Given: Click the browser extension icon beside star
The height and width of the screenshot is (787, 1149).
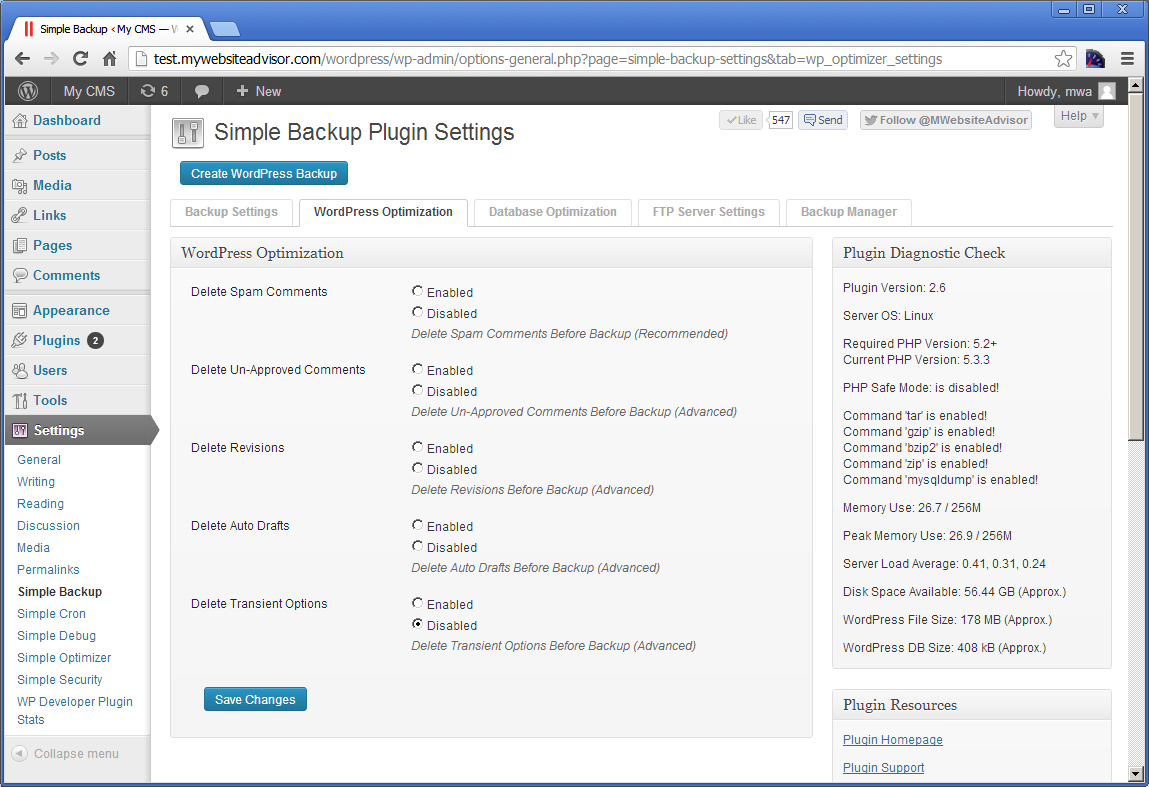Looking at the screenshot, I should tap(1095, 59).
